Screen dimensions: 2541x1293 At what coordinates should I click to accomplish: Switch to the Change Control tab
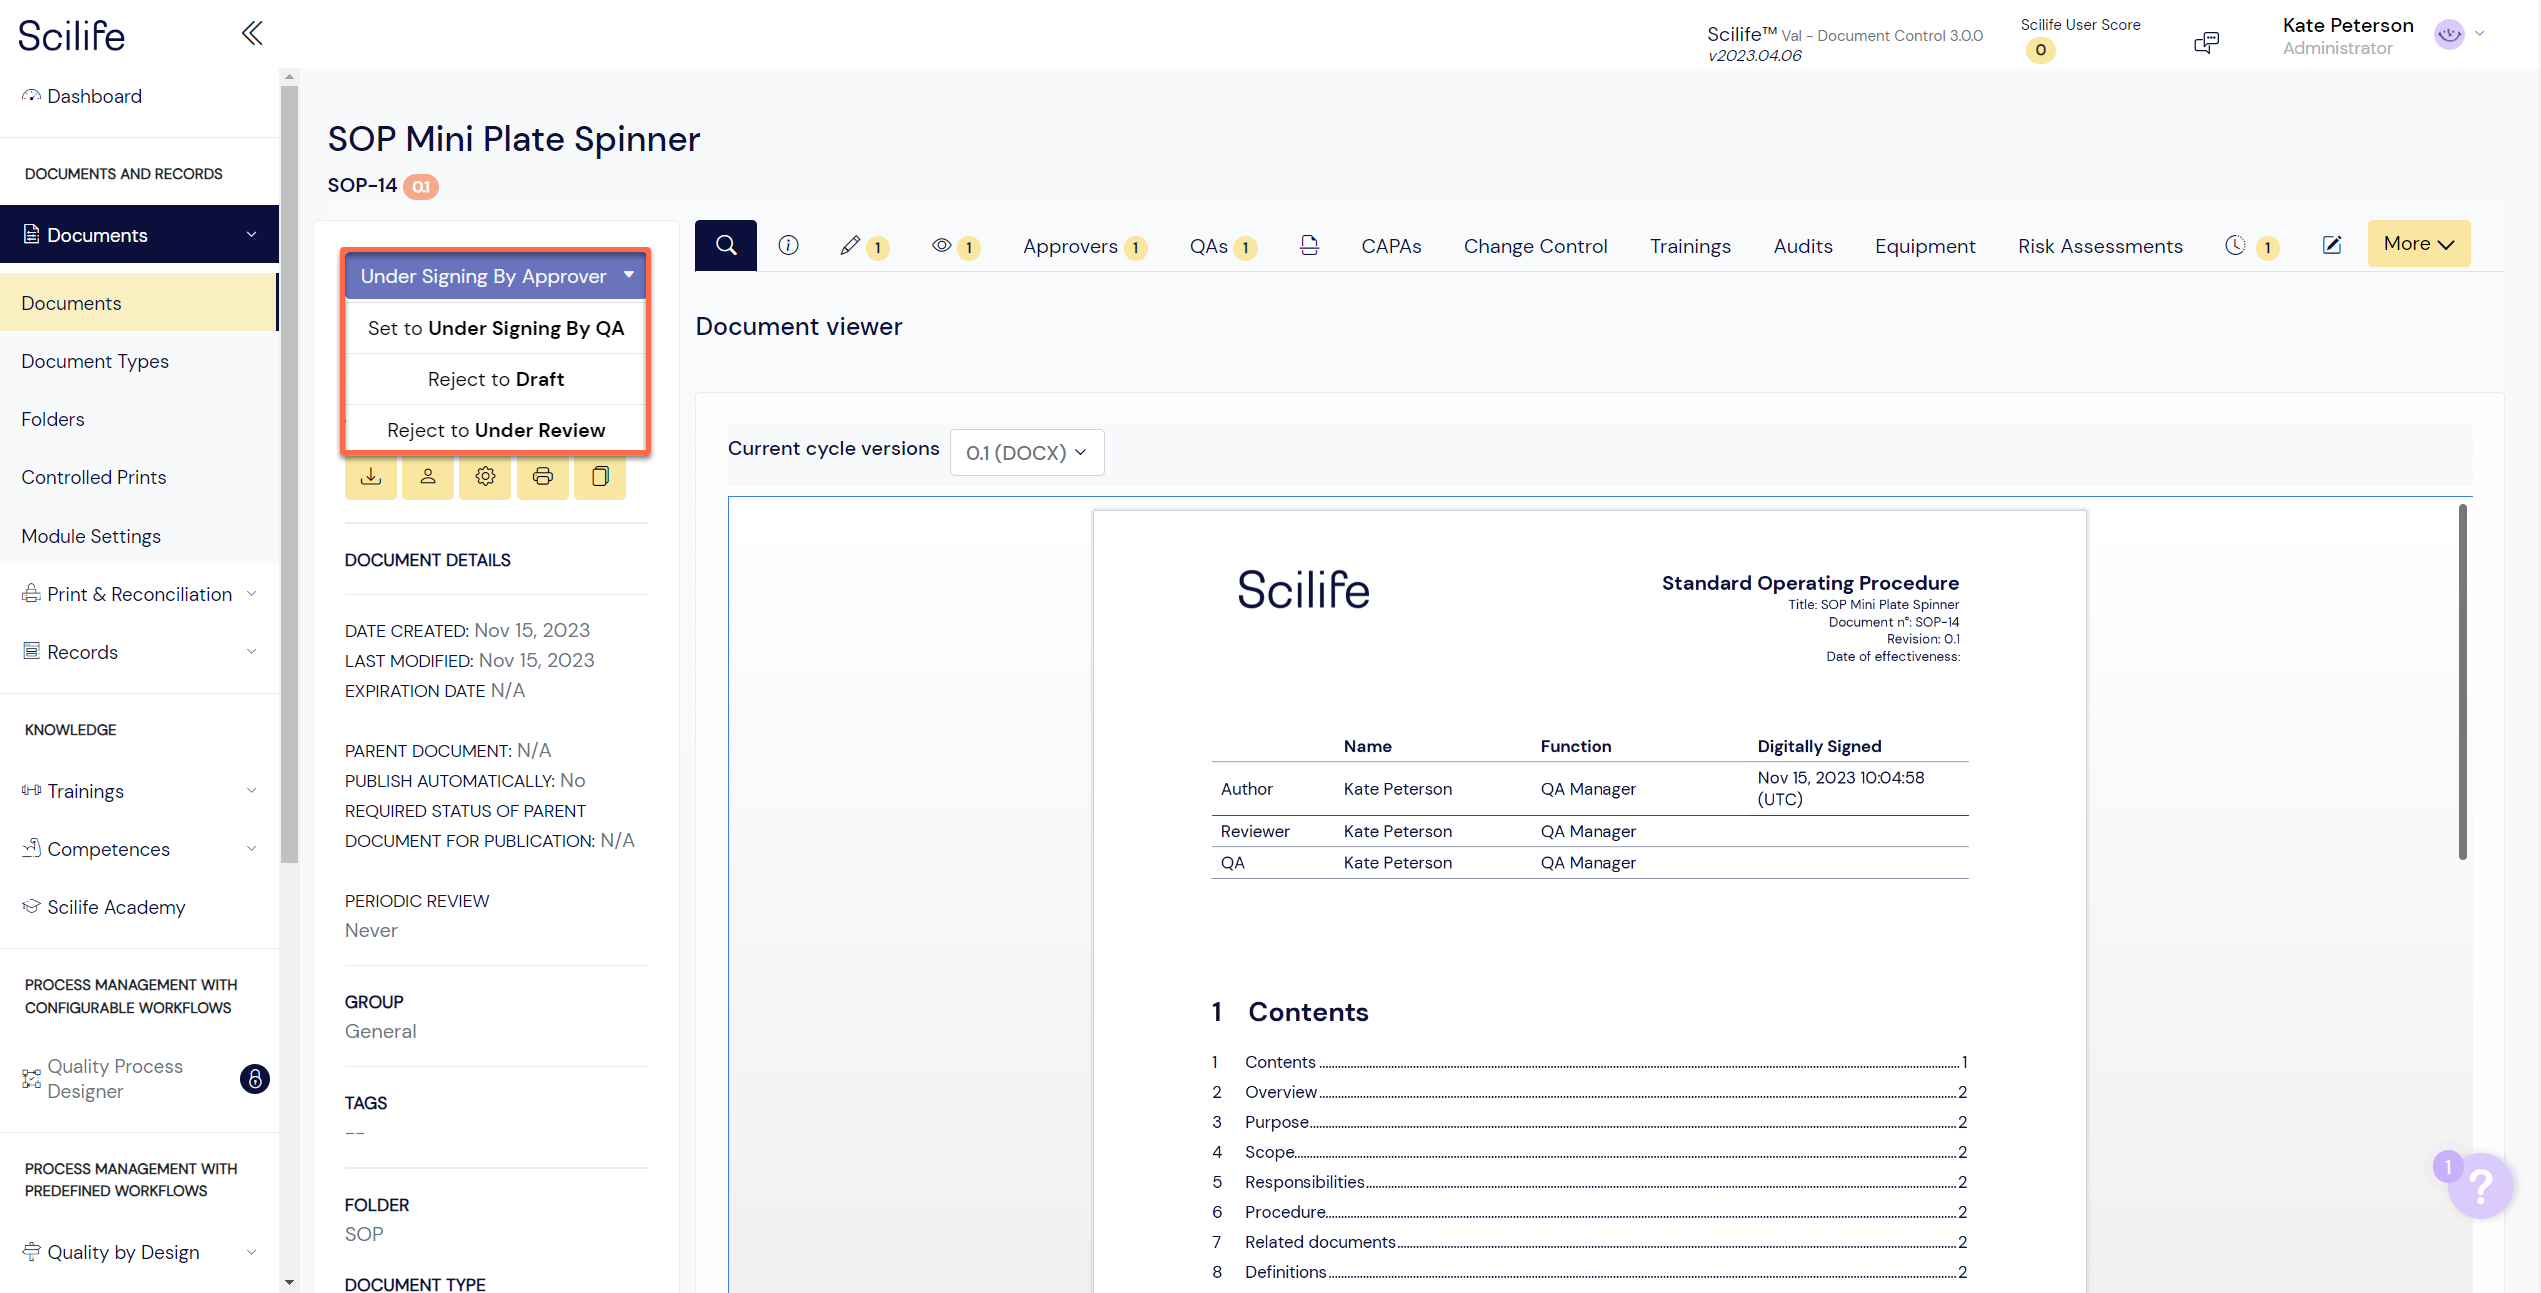click(x=1535, y=246)
